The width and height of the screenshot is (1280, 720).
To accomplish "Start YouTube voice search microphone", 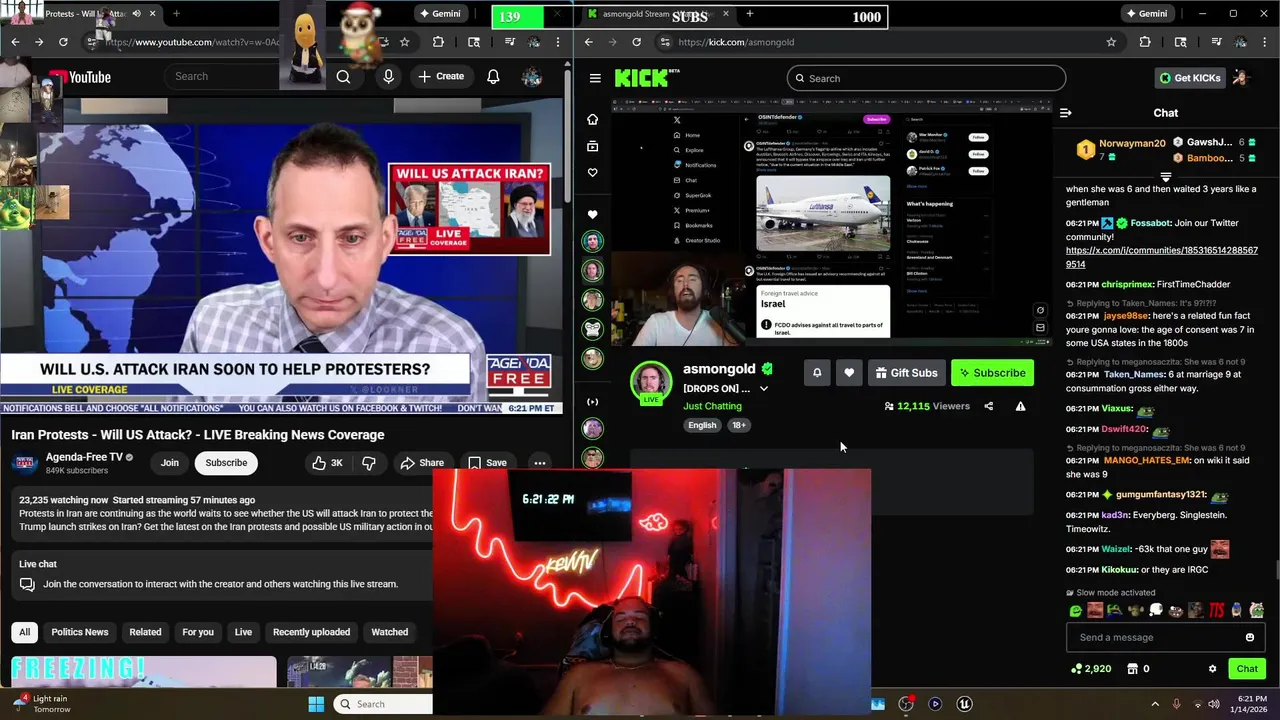I will 388,77.
